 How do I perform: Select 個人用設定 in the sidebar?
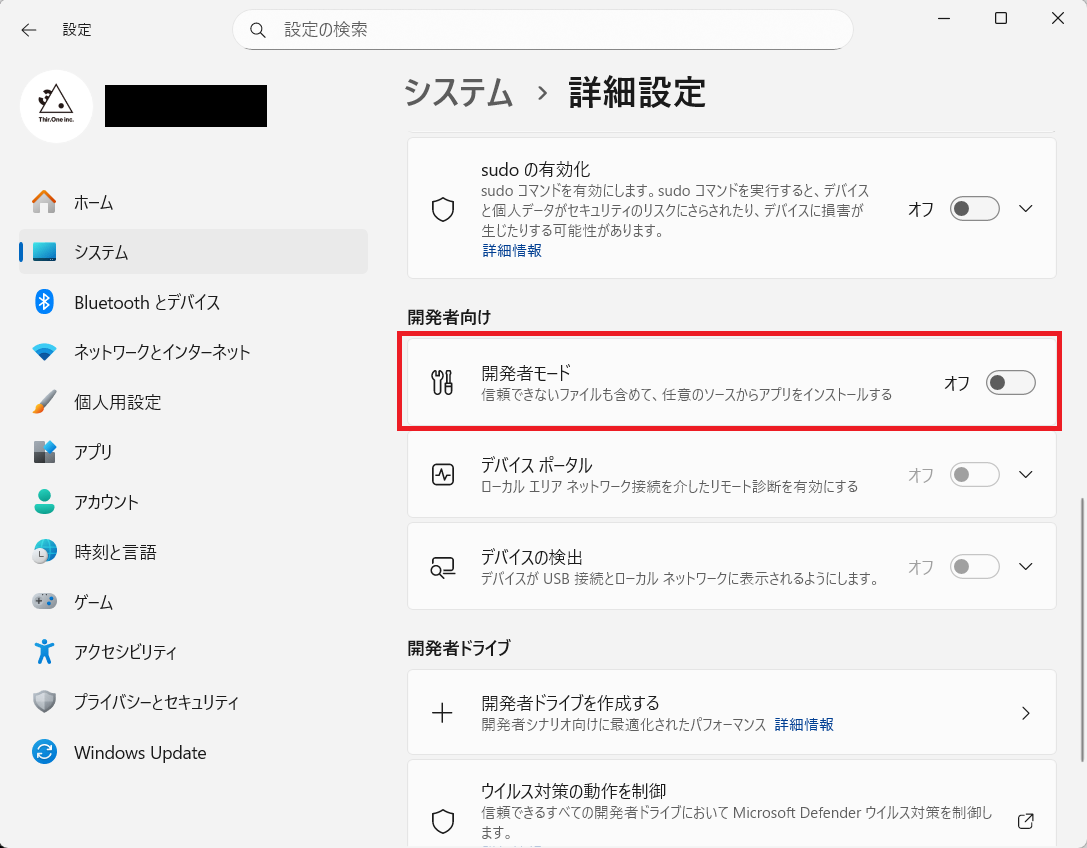click(117, 402)
